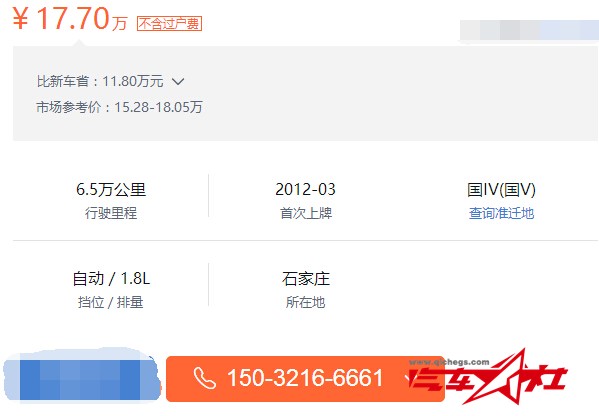This screenshot has height=416, width=599.
Task: Click the 6.5万公里 mileage value
Action: pos(111,189)
